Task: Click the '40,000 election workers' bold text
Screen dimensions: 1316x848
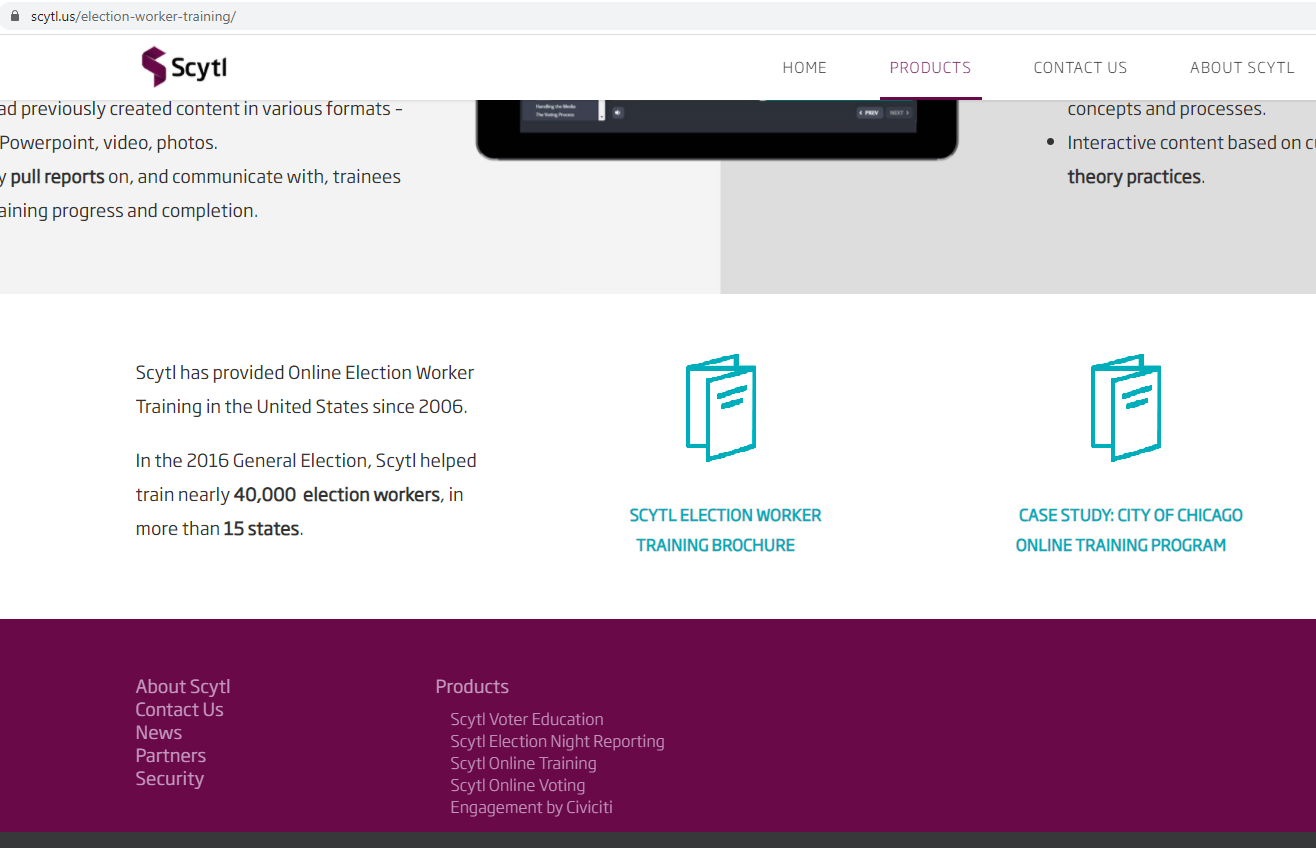Action: pyautogui.click(x=336, y=494)
